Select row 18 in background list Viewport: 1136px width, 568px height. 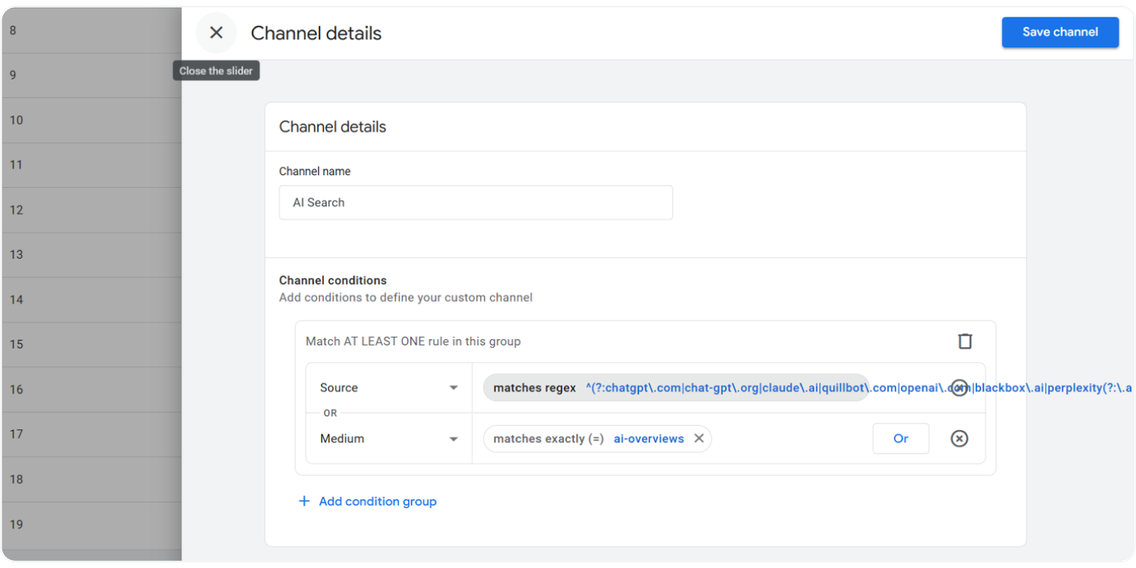[x=91, y=480]
